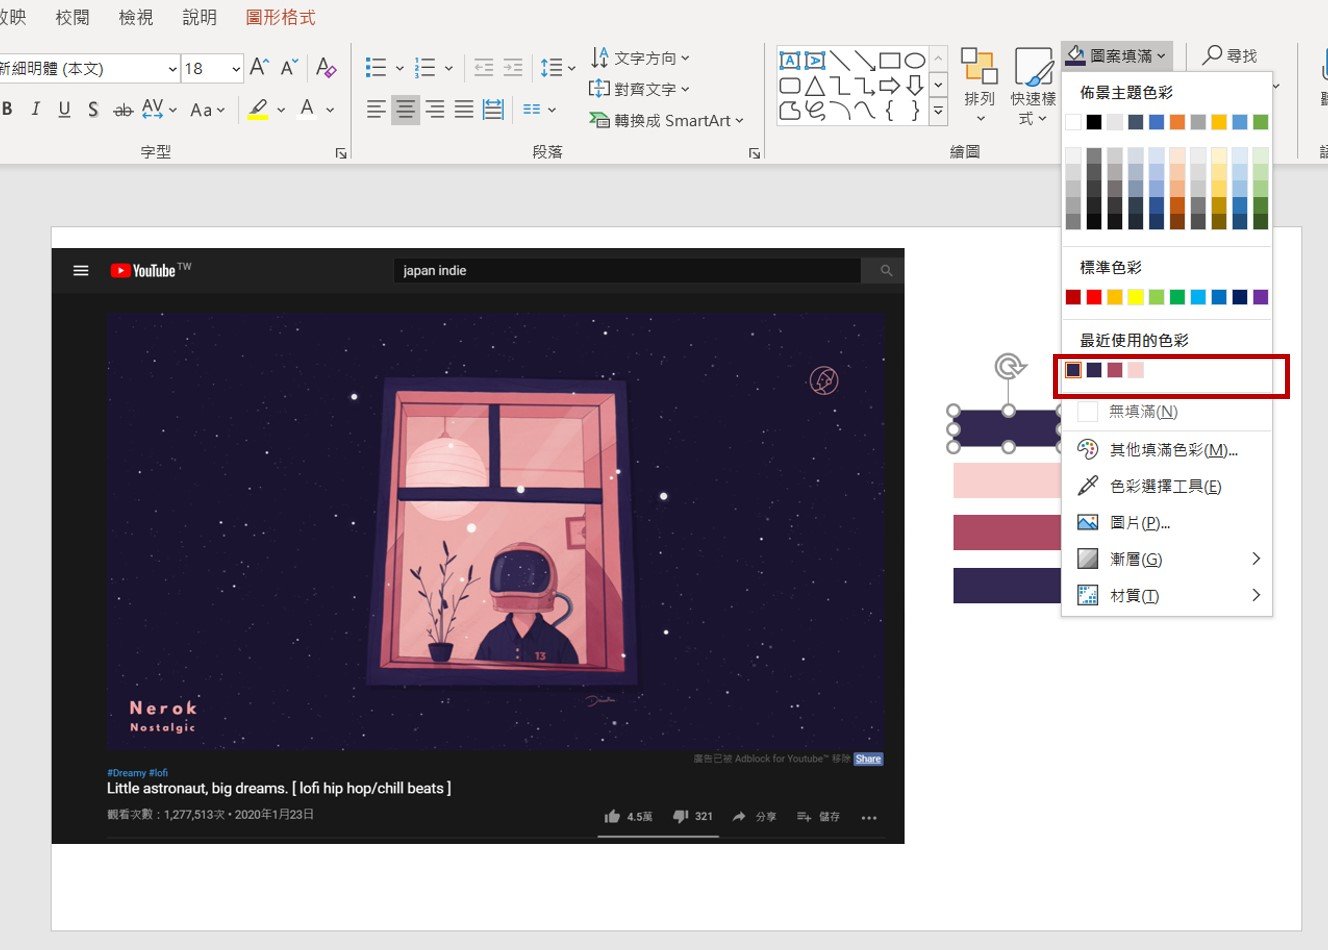Apply bullet list formatting
The image size is (1328, 950).
pyautogui.click(x=376, y=67)
